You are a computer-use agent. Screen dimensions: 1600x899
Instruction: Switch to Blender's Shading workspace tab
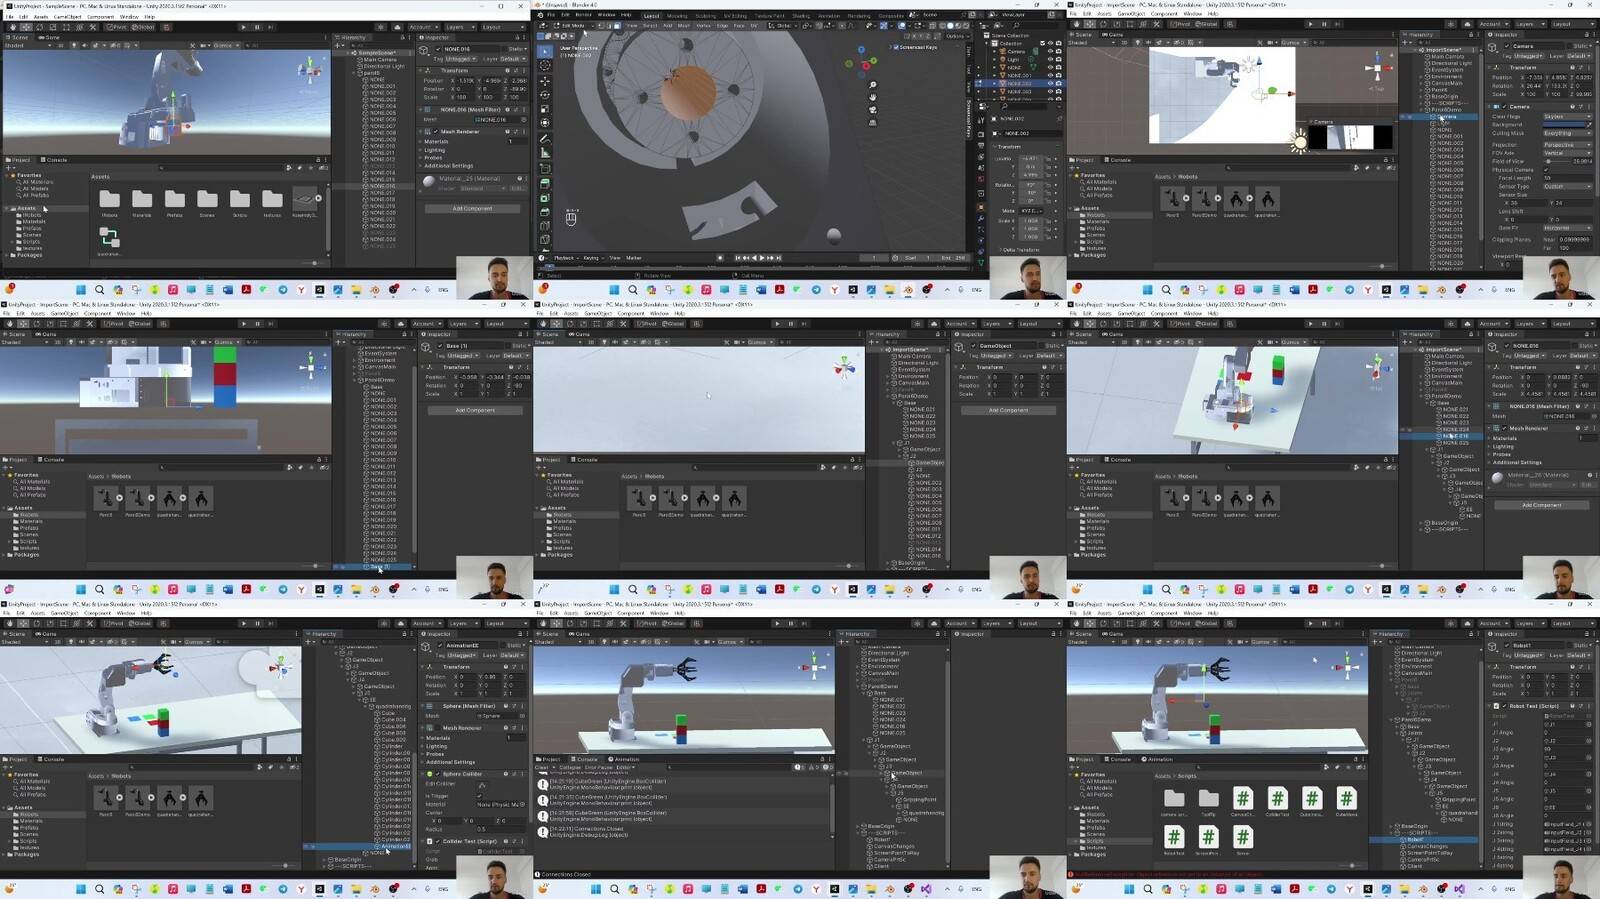(x=801, y=16)
